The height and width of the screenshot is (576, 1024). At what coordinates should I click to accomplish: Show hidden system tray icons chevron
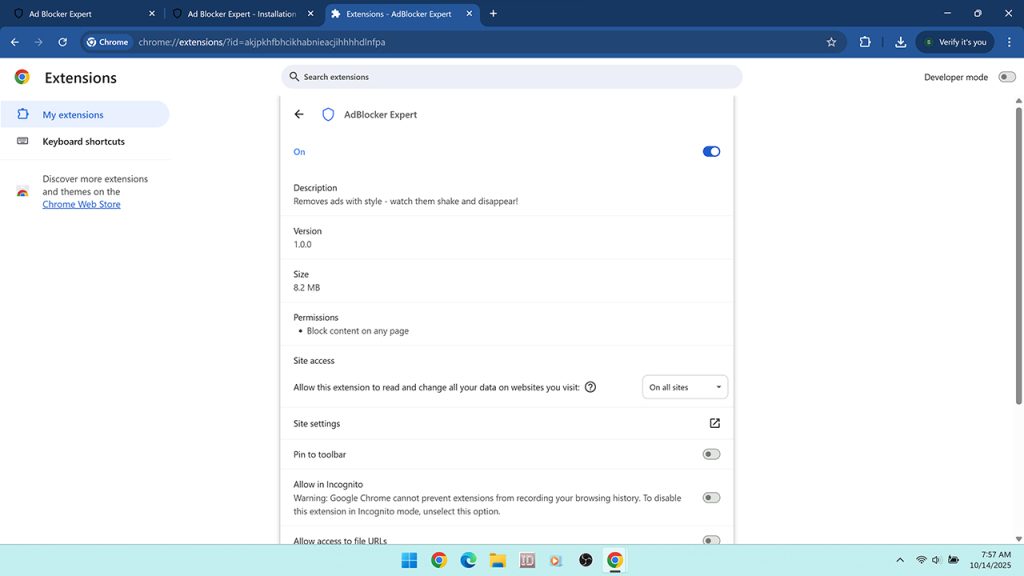click(x=899, y=560)
